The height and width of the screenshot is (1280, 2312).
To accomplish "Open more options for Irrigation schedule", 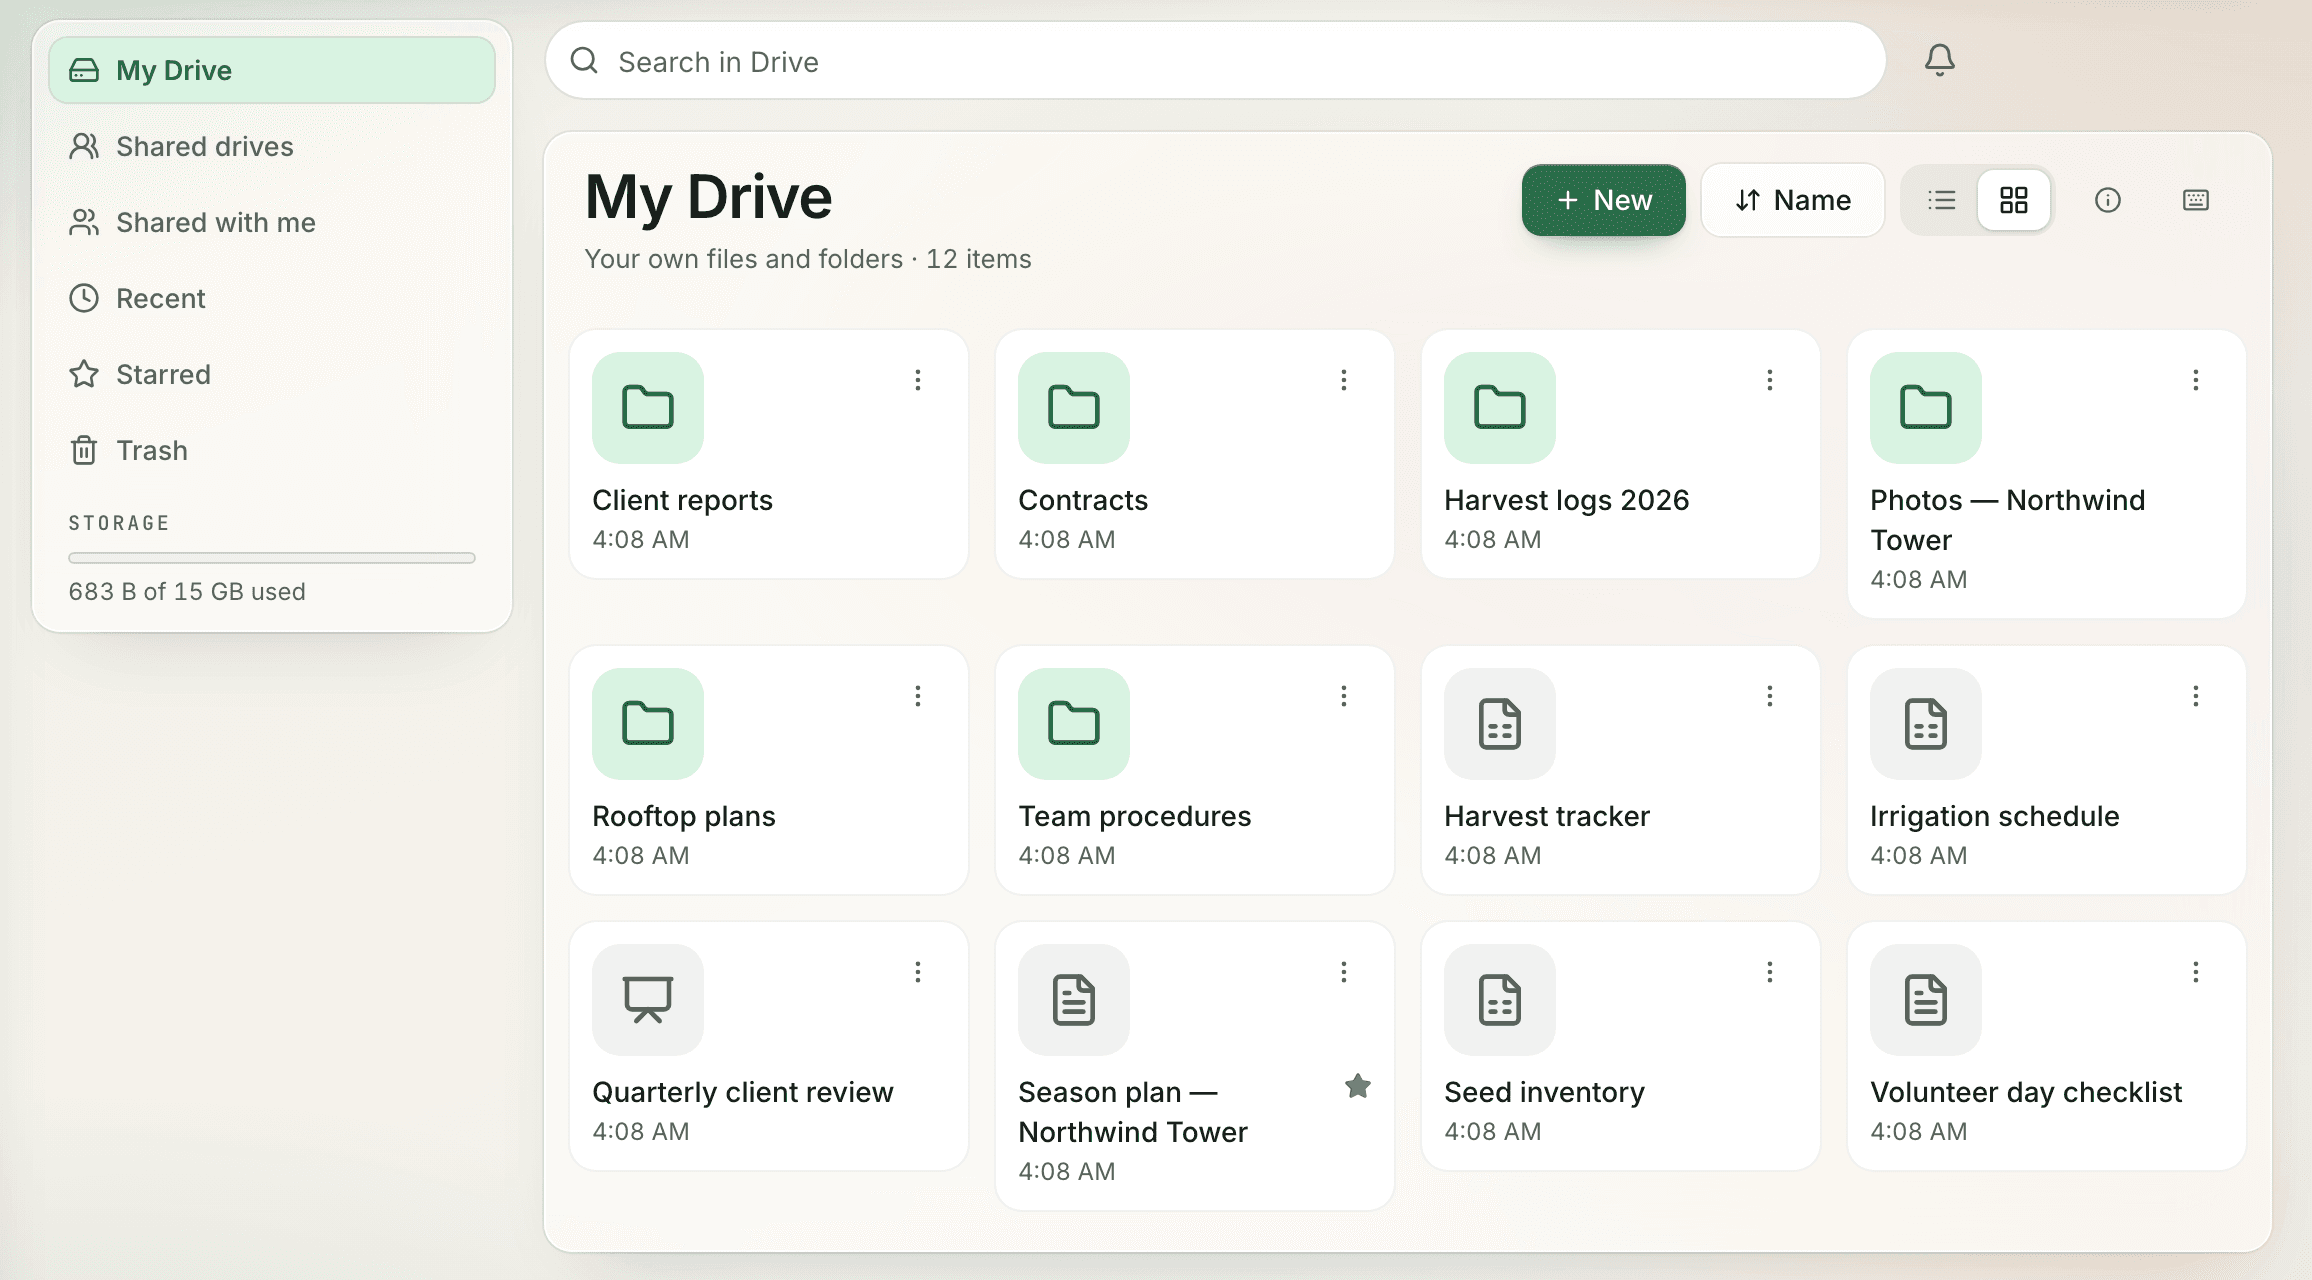I will 2195,696.
